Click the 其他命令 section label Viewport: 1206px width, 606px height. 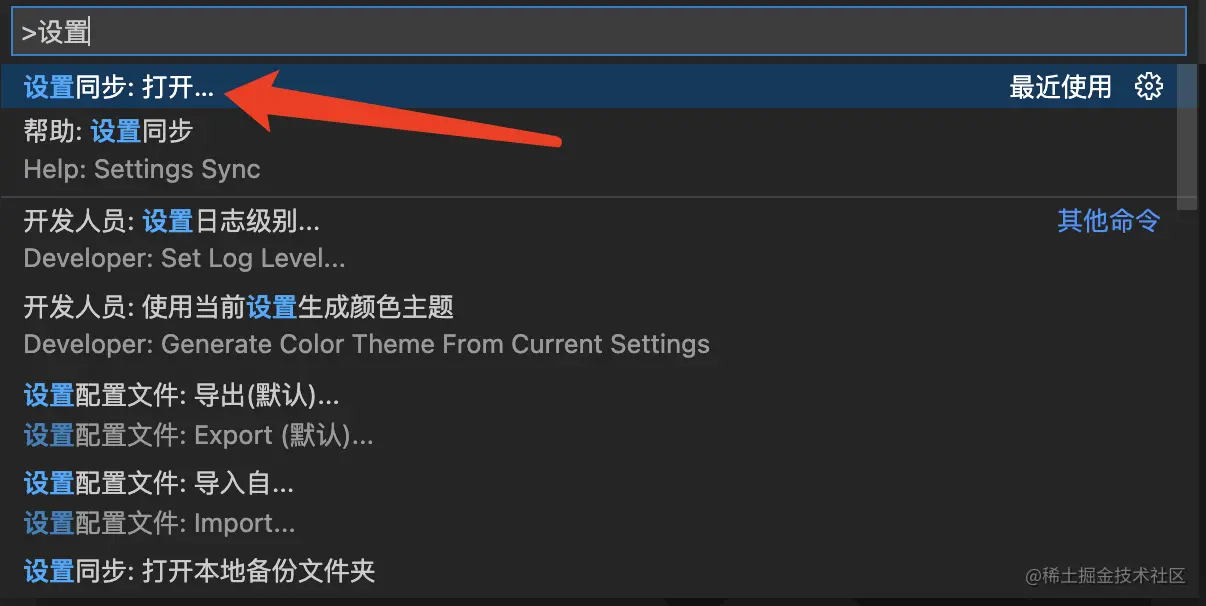pyautogui.click(x=1109, y=220)
